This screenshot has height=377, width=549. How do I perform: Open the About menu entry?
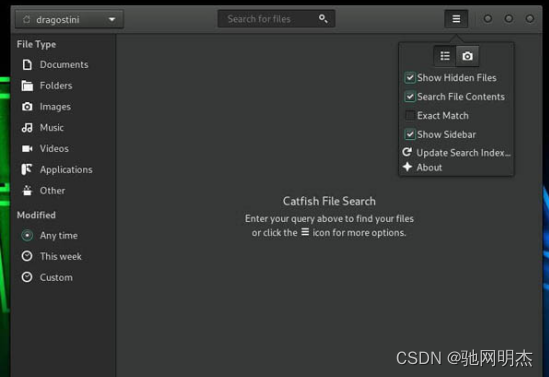click(422, 167)
